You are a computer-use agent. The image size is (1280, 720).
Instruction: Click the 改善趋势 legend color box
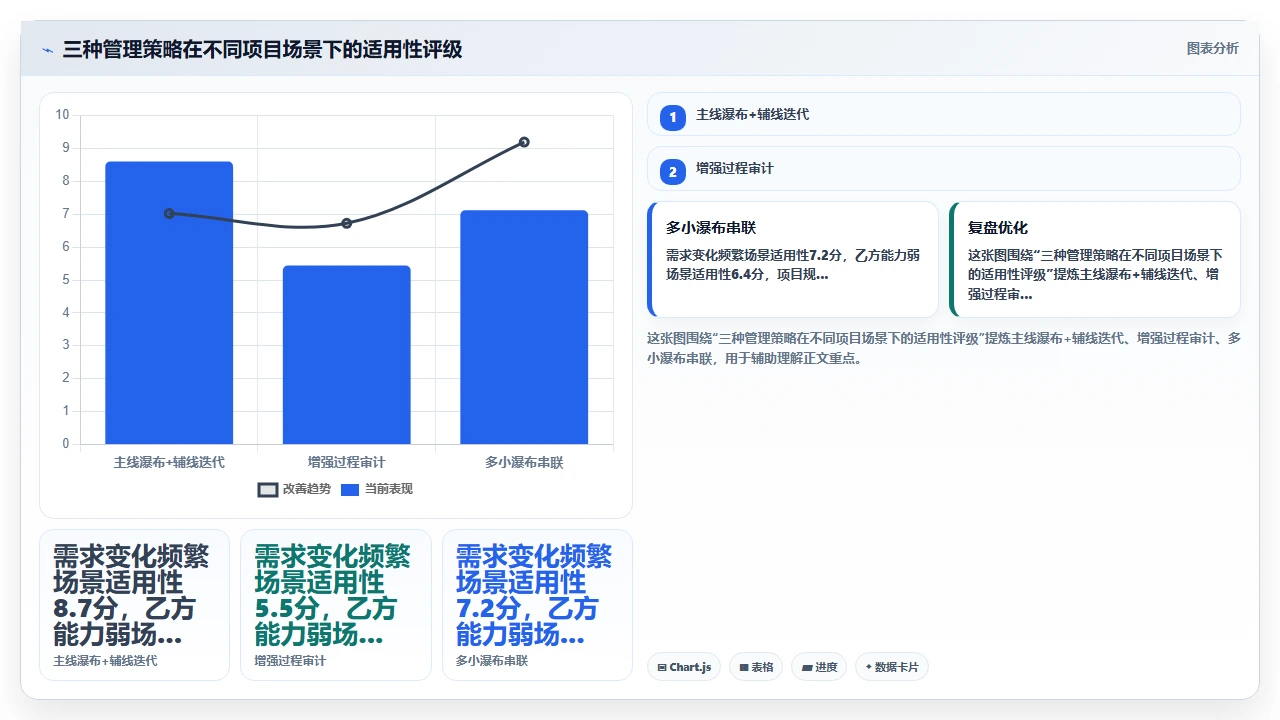coord(268,490)
